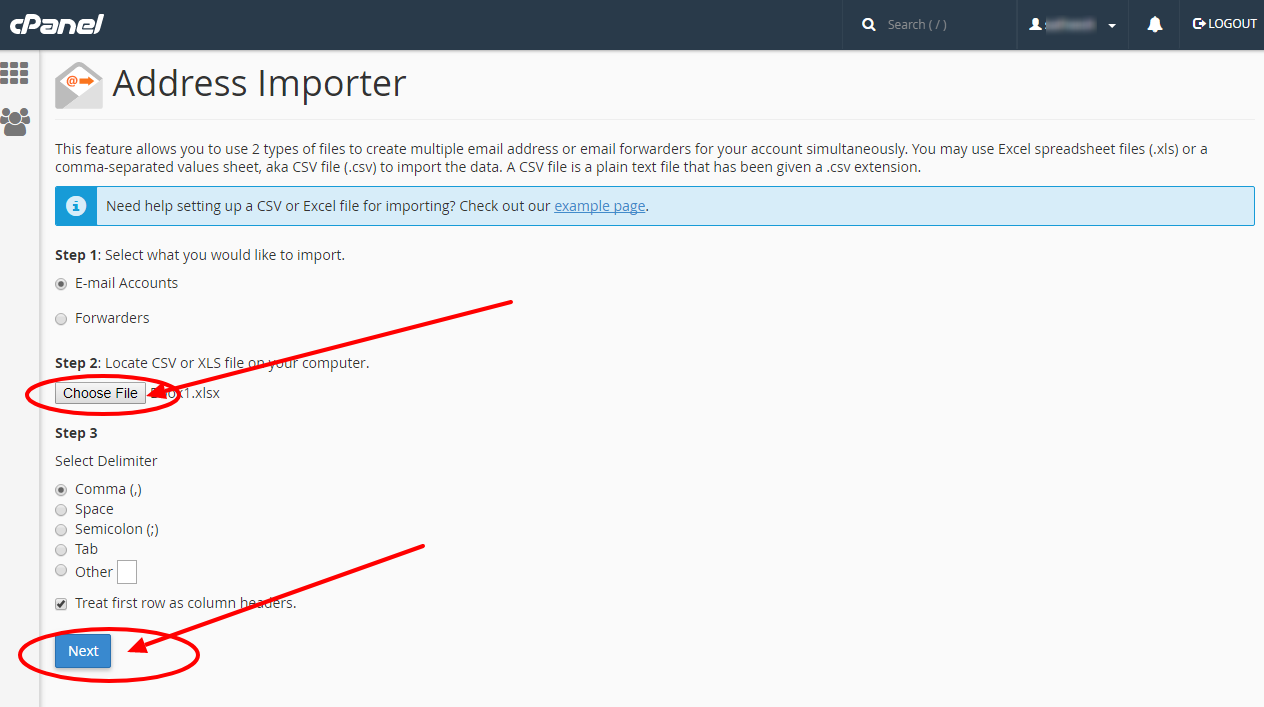Open the notifications bell
Screen dimensions: 1264x707
point(1155,24)
